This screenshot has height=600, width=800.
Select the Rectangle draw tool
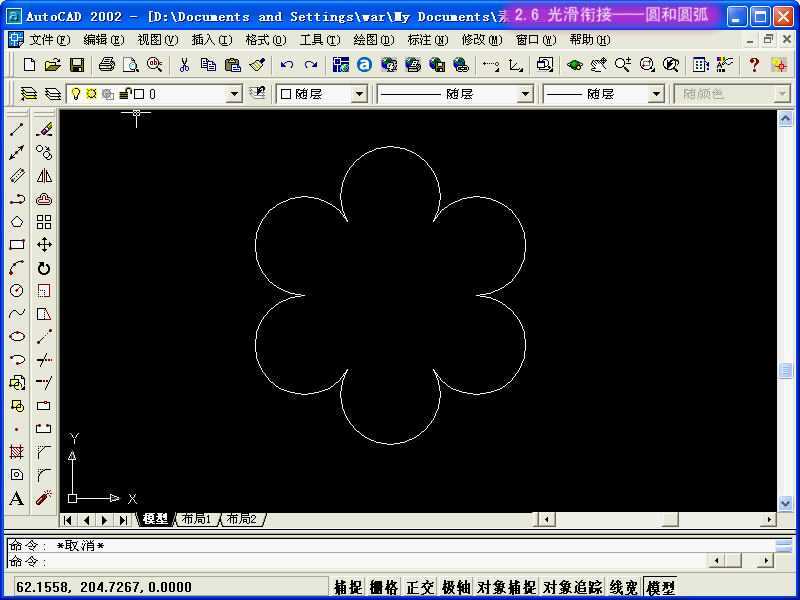(17, 244)
